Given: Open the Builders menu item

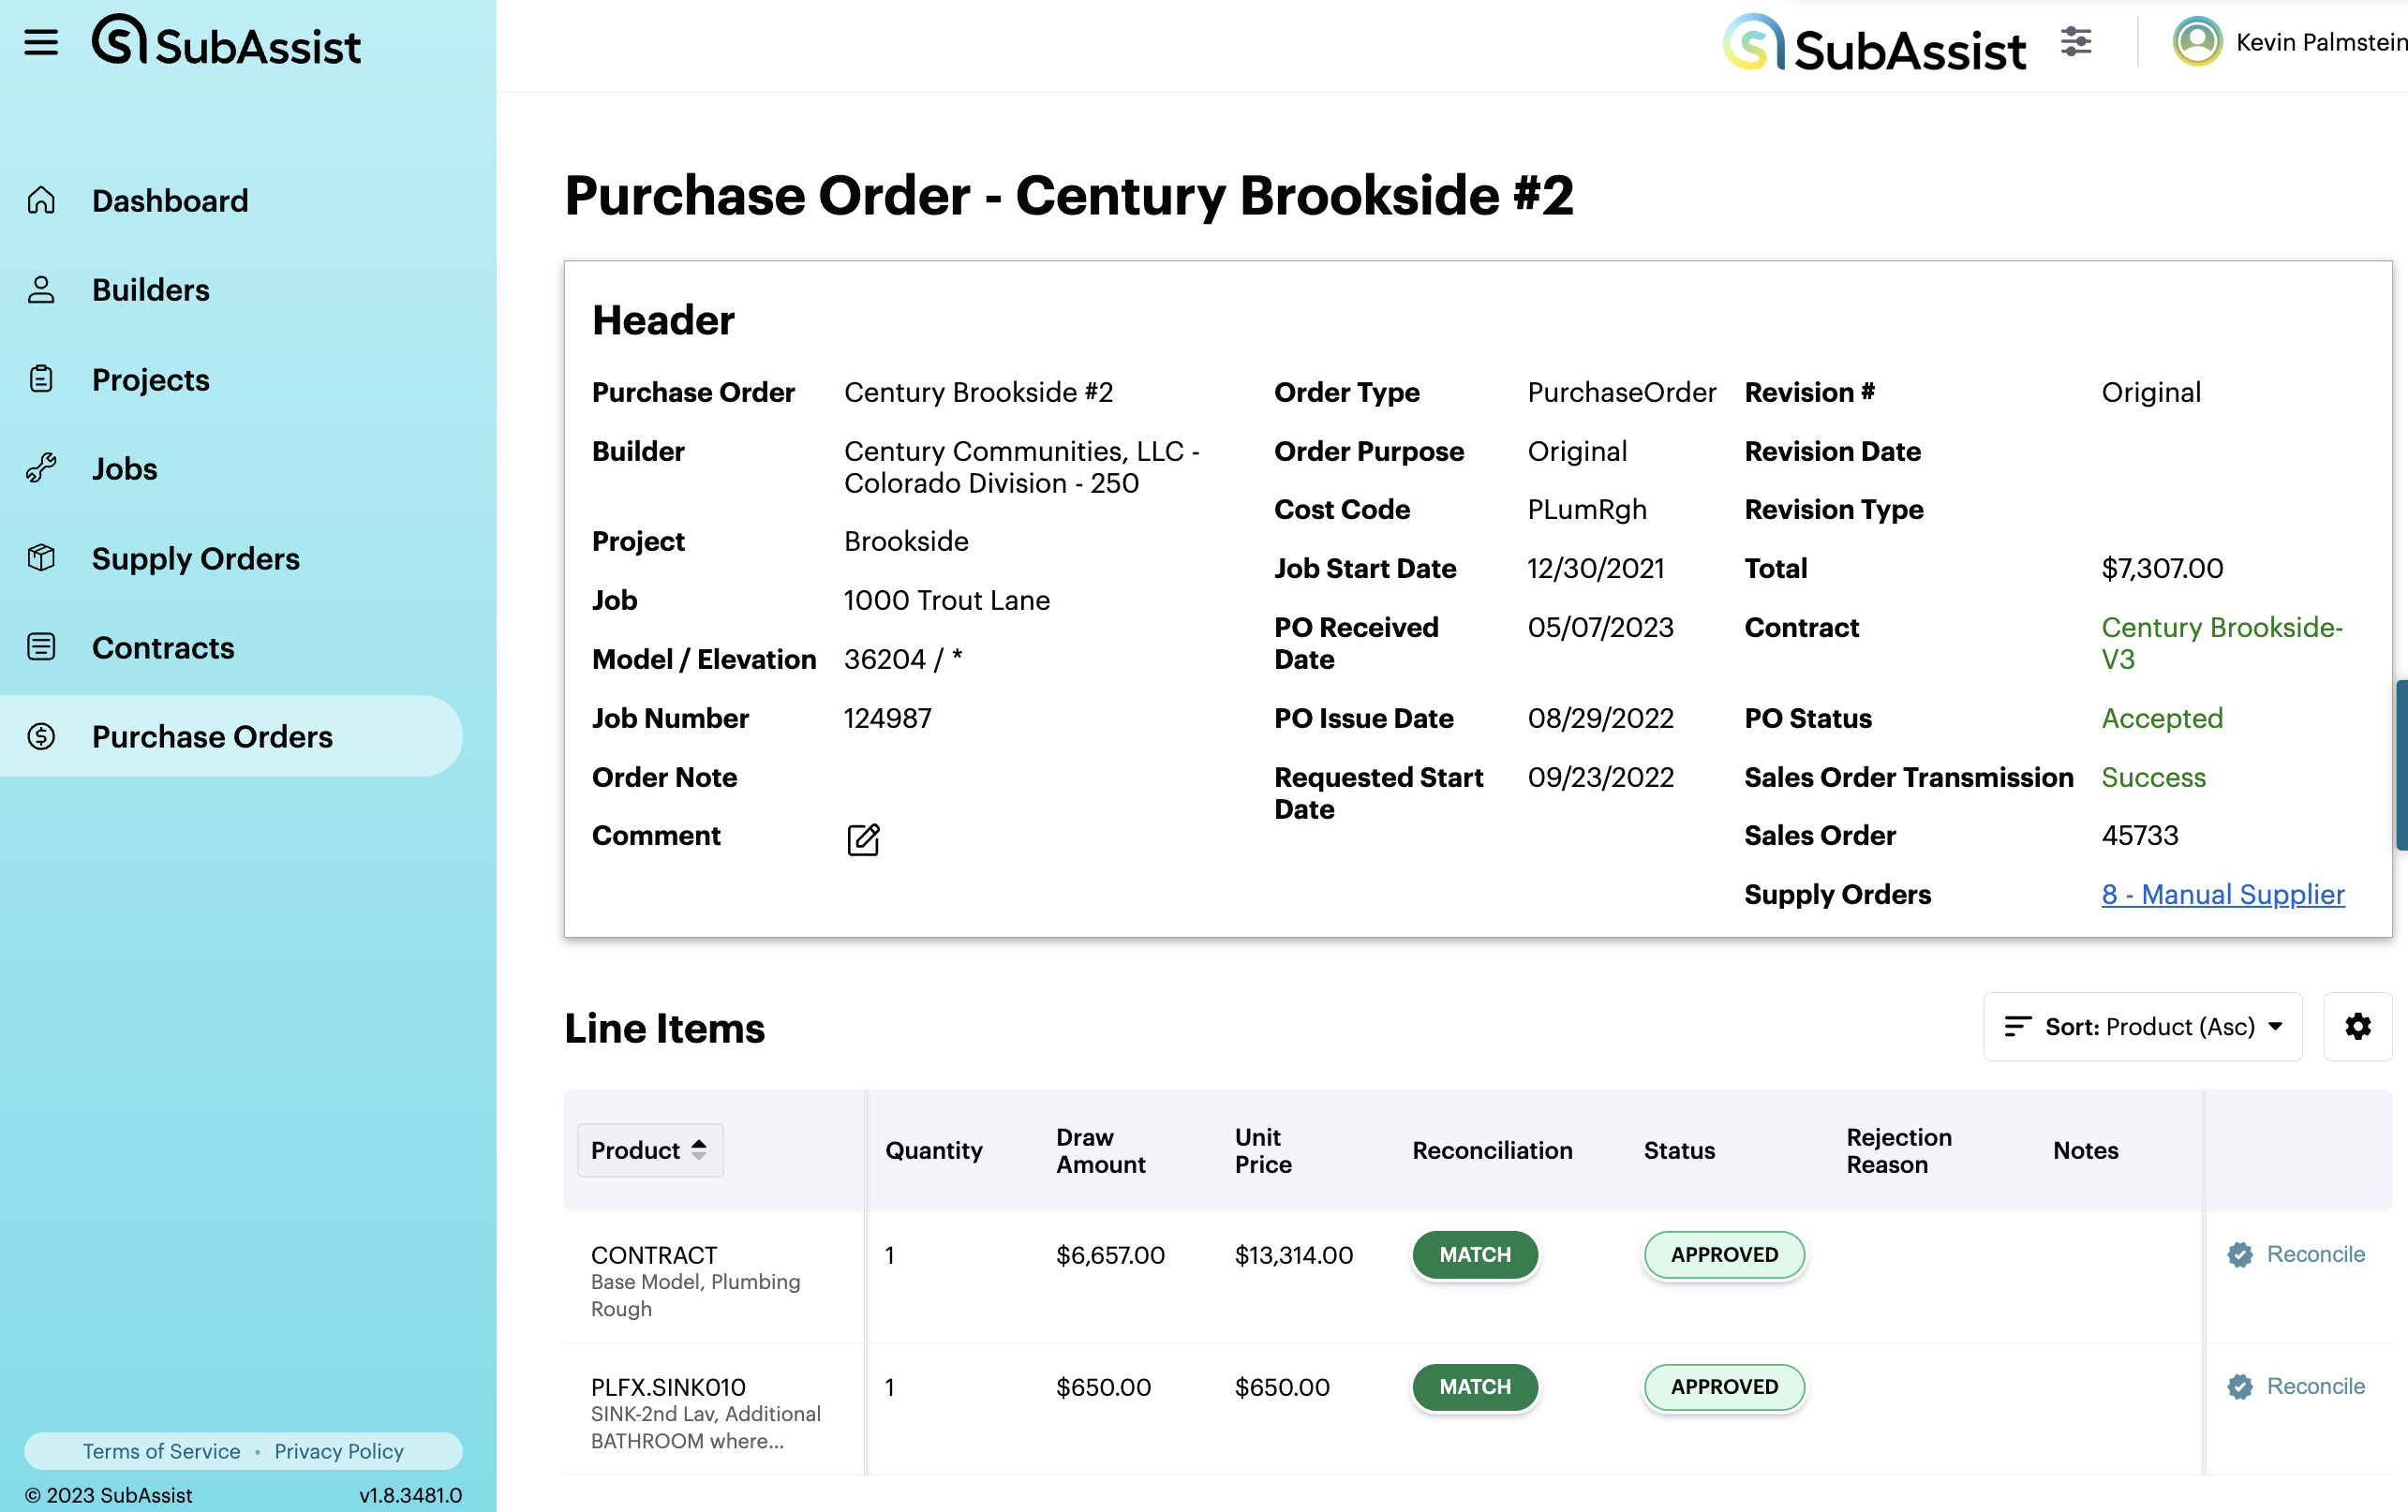Looking at the screenshot, I should 151,290.
